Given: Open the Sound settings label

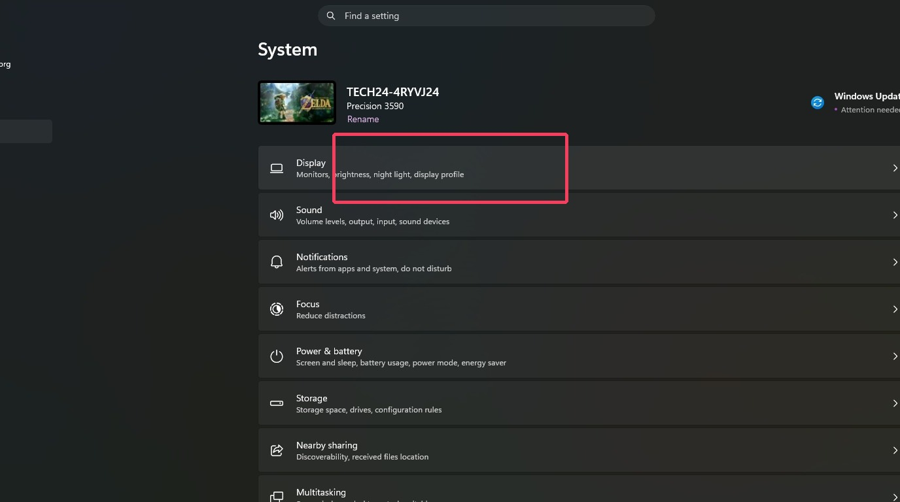Looking at the screenshot, I should pyautogui.click(x=309, y=210).
